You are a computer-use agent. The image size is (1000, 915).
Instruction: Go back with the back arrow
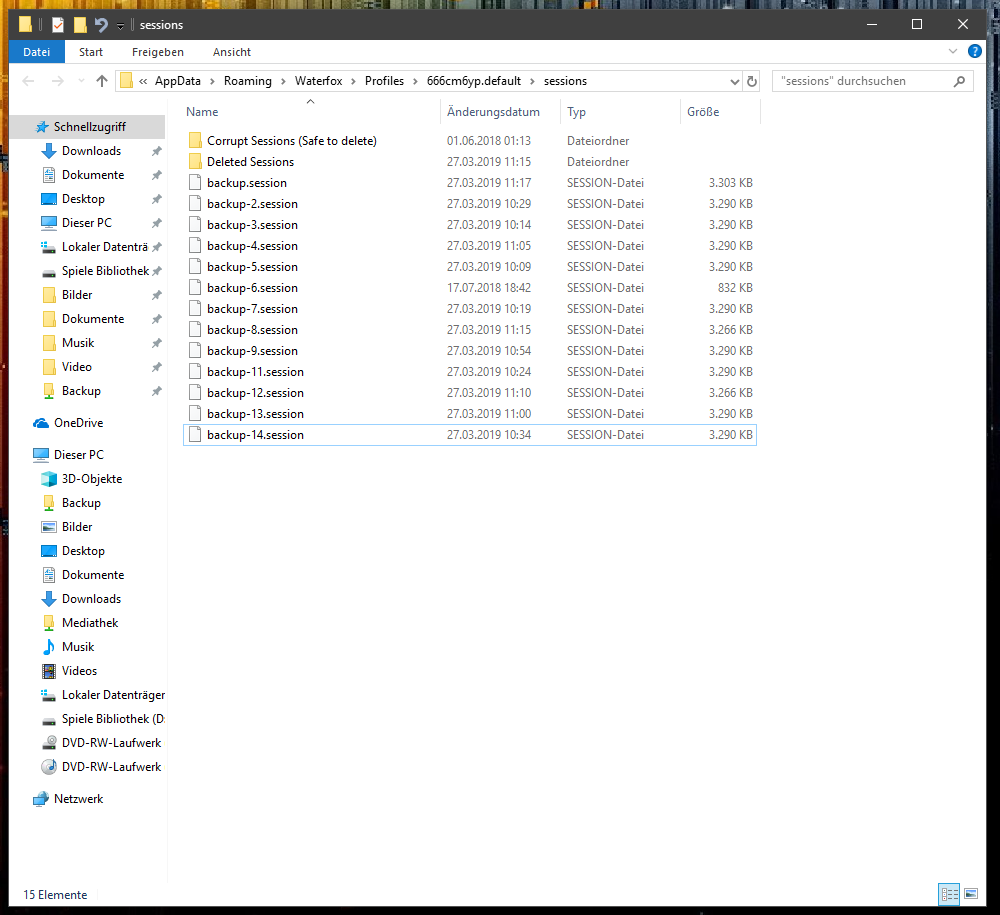pyautogui.click(x=28, y=81)
